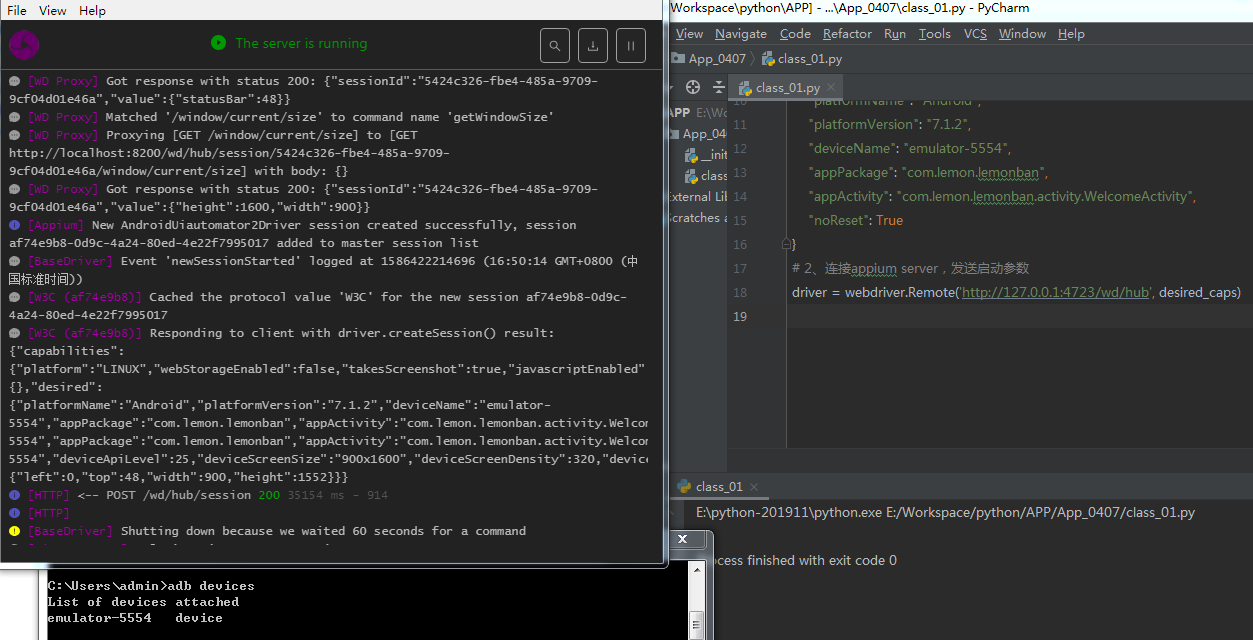The image size is (1253, 640).
Task: Click 'List of devices attached' in cmd window
Action: click(143, 602)
